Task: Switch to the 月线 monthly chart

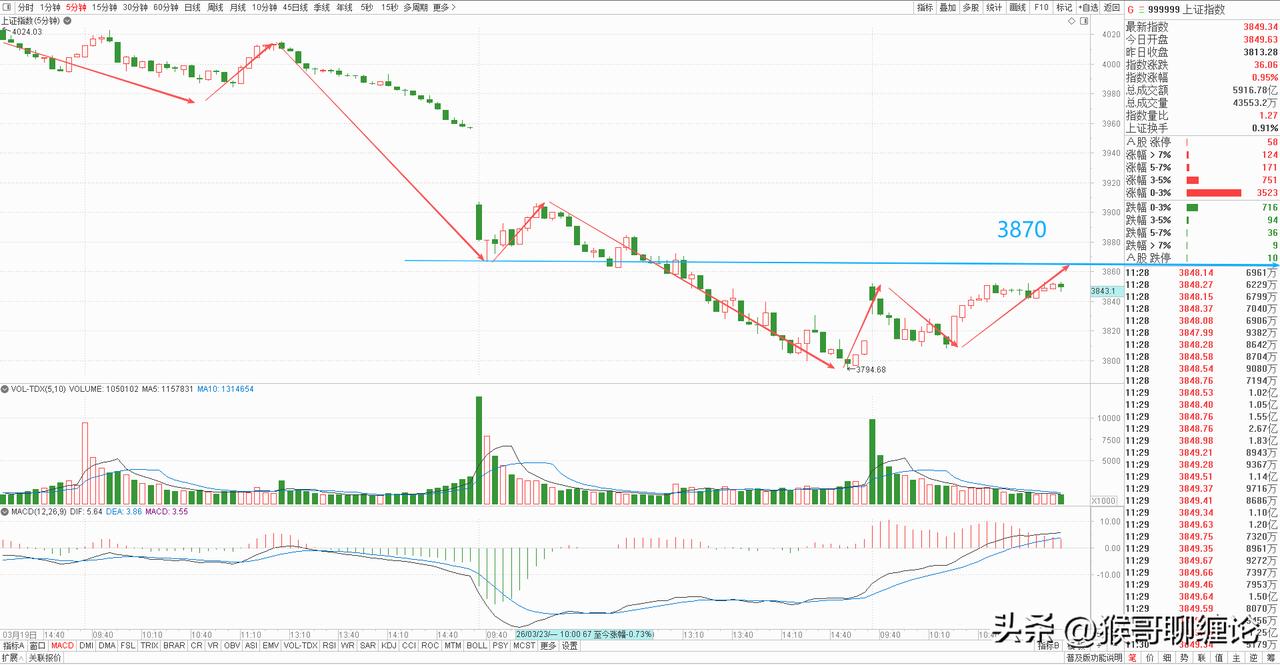Action: [237, 7]
